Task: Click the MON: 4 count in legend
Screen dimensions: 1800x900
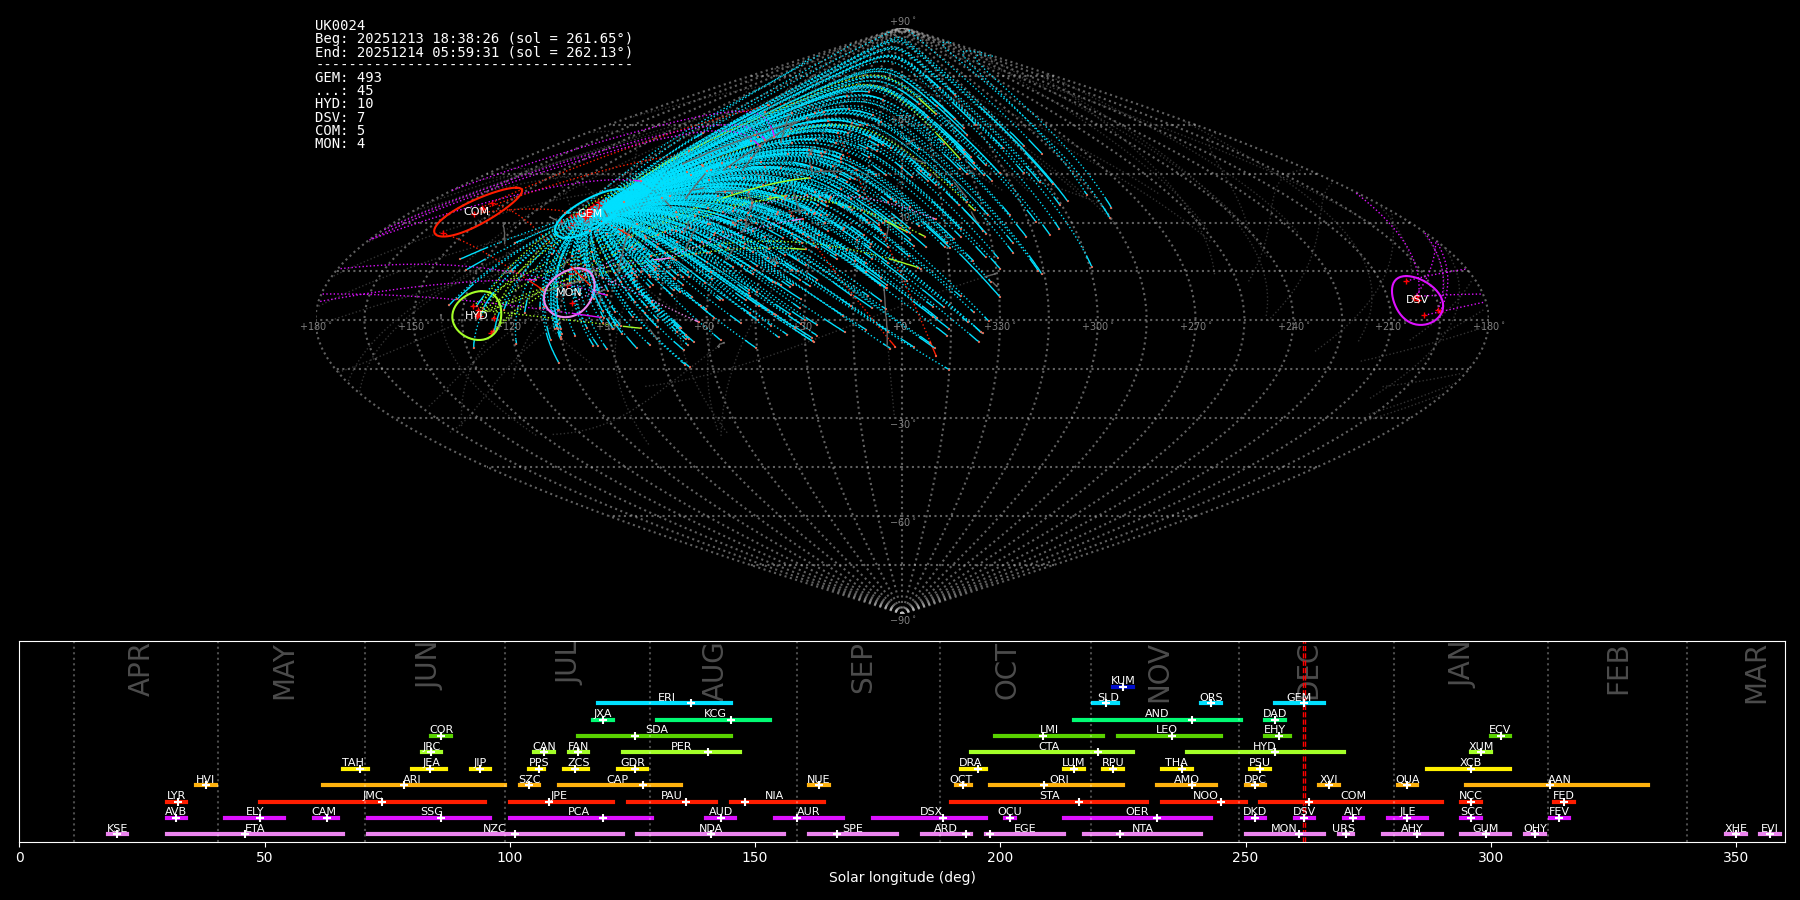Action: [340, 143]
